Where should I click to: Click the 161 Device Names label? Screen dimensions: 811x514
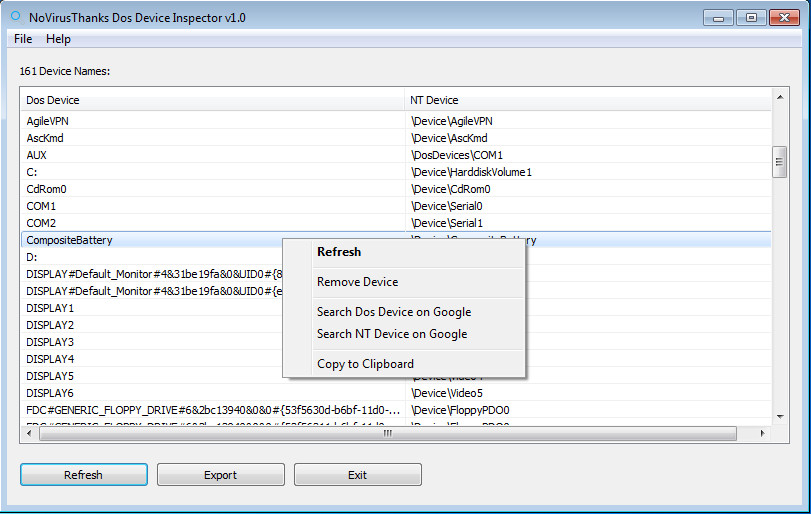pos(65,71)
